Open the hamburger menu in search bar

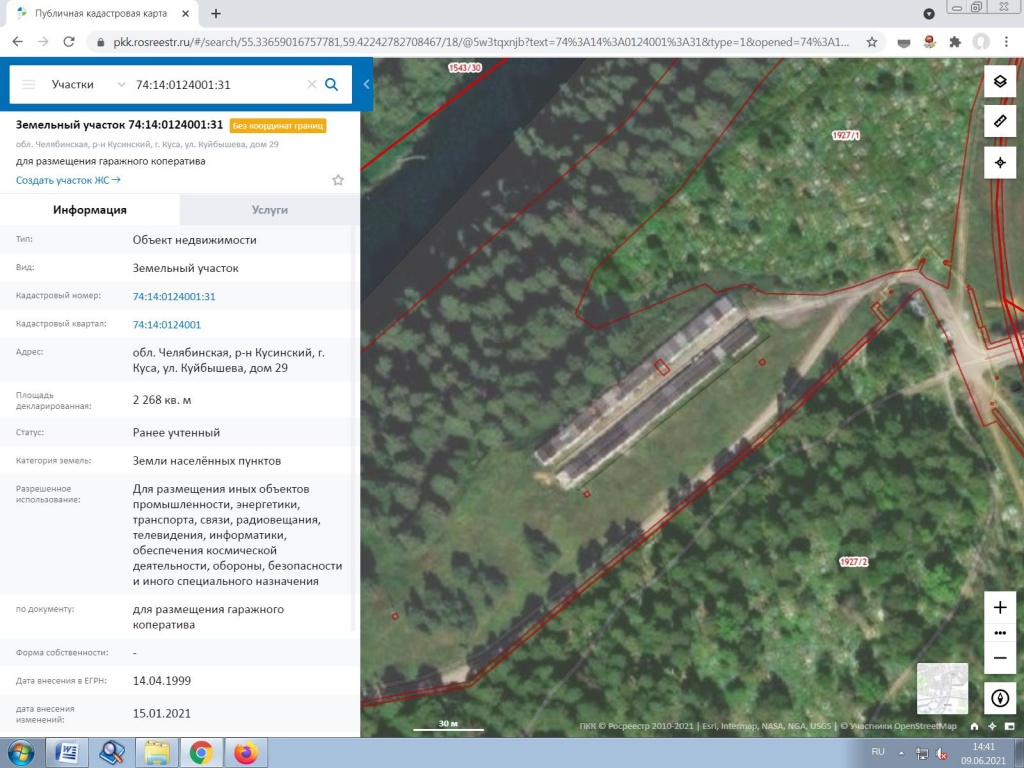[28, 84]
